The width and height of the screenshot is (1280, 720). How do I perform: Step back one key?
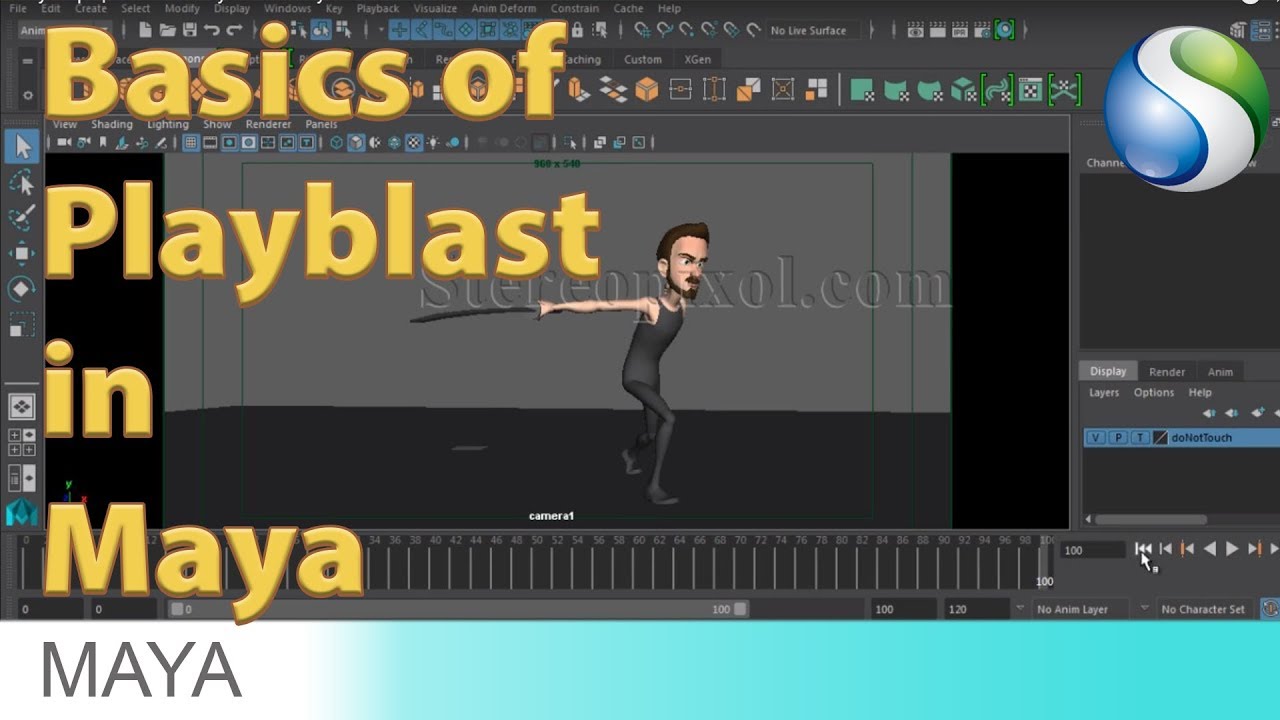click(1187, 548)
